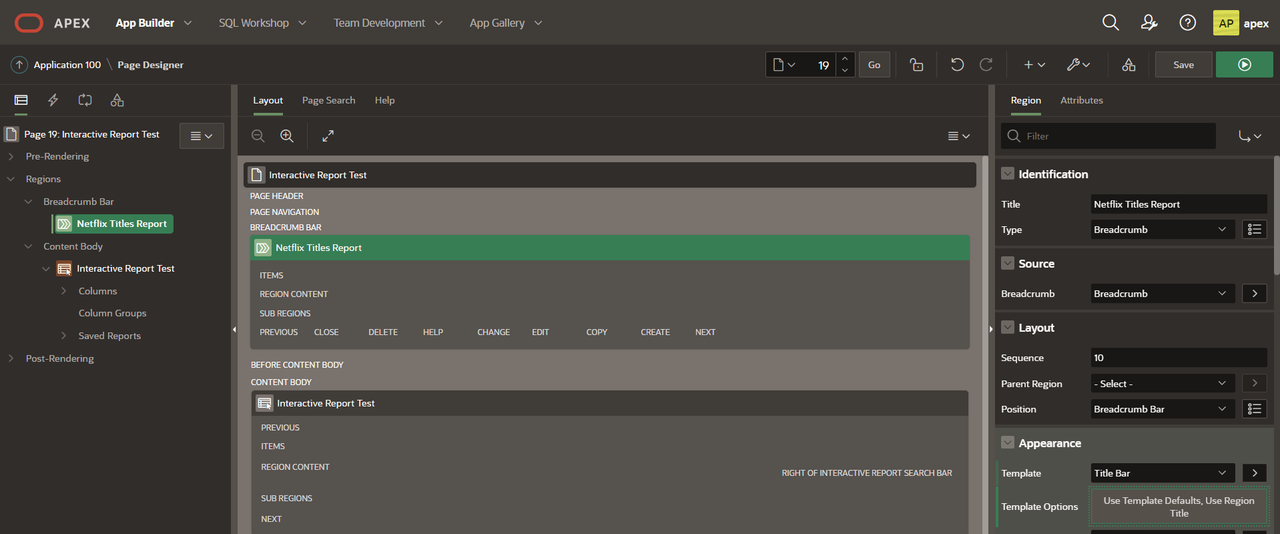Click the Go button
The width and height of the screenshot is (1280, 534).
[874, 64]
